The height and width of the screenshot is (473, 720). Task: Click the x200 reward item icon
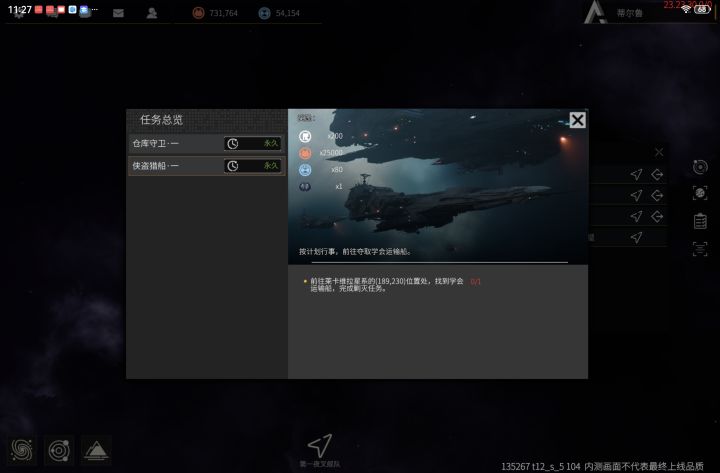coord(305,136)
